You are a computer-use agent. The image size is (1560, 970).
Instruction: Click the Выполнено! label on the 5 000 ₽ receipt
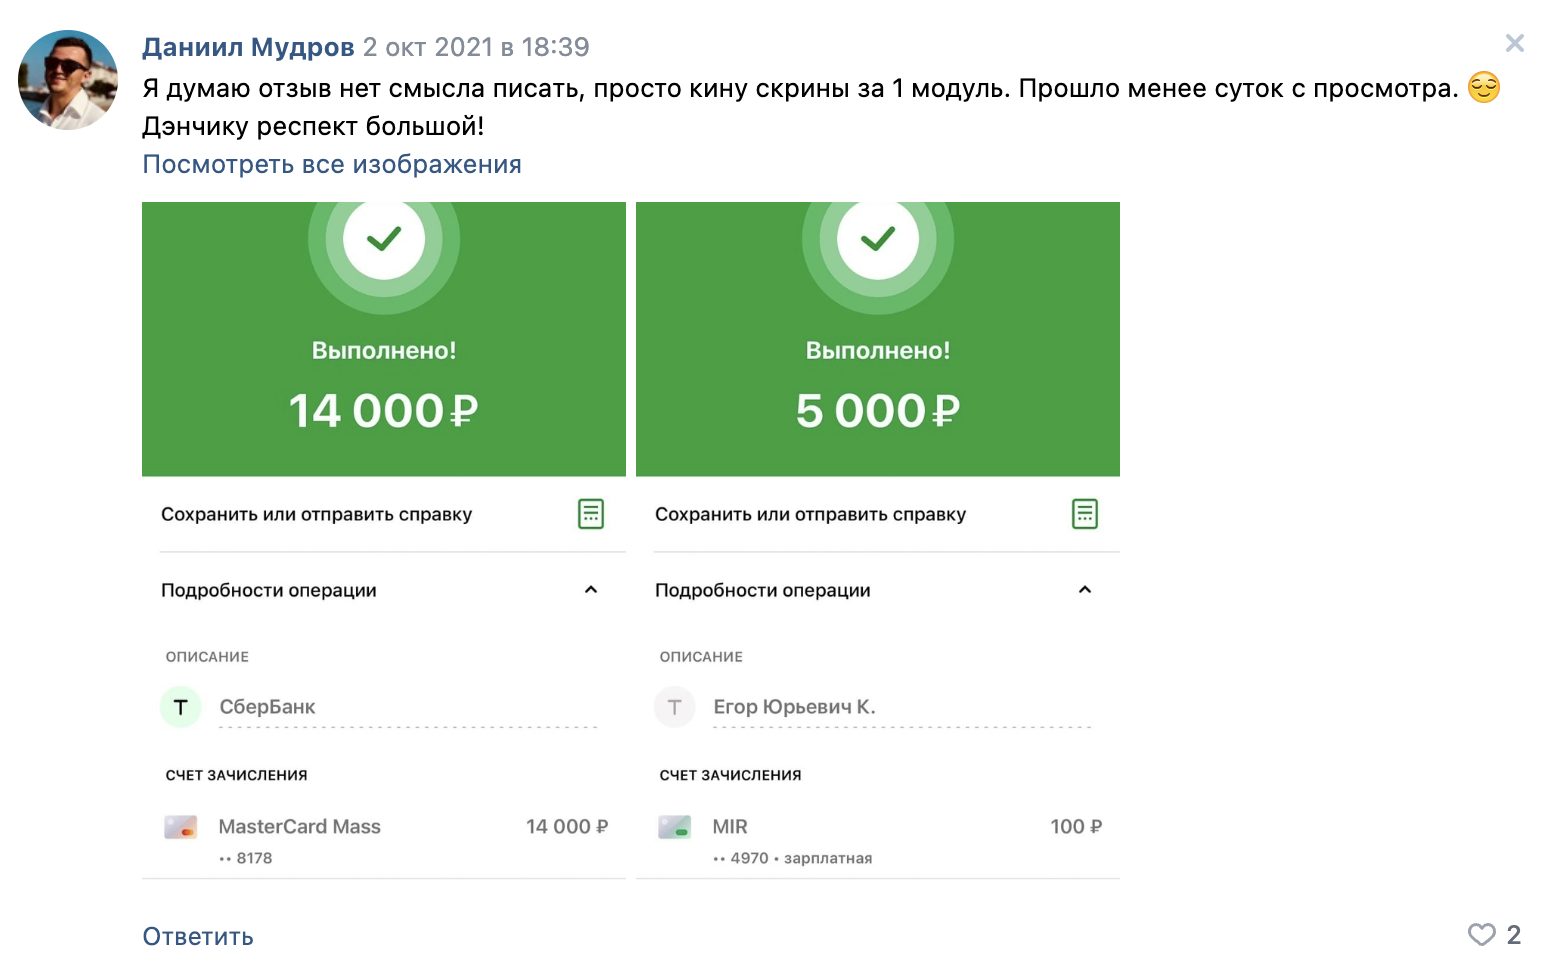click(x=878, y=351)
